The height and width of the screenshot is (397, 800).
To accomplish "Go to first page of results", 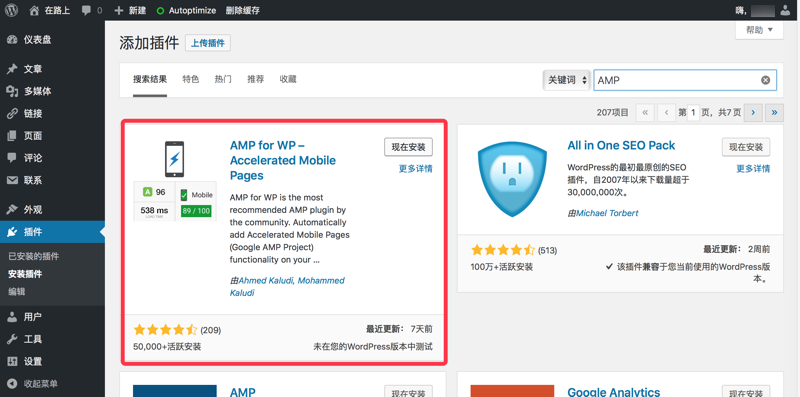I will click(645, 112).
